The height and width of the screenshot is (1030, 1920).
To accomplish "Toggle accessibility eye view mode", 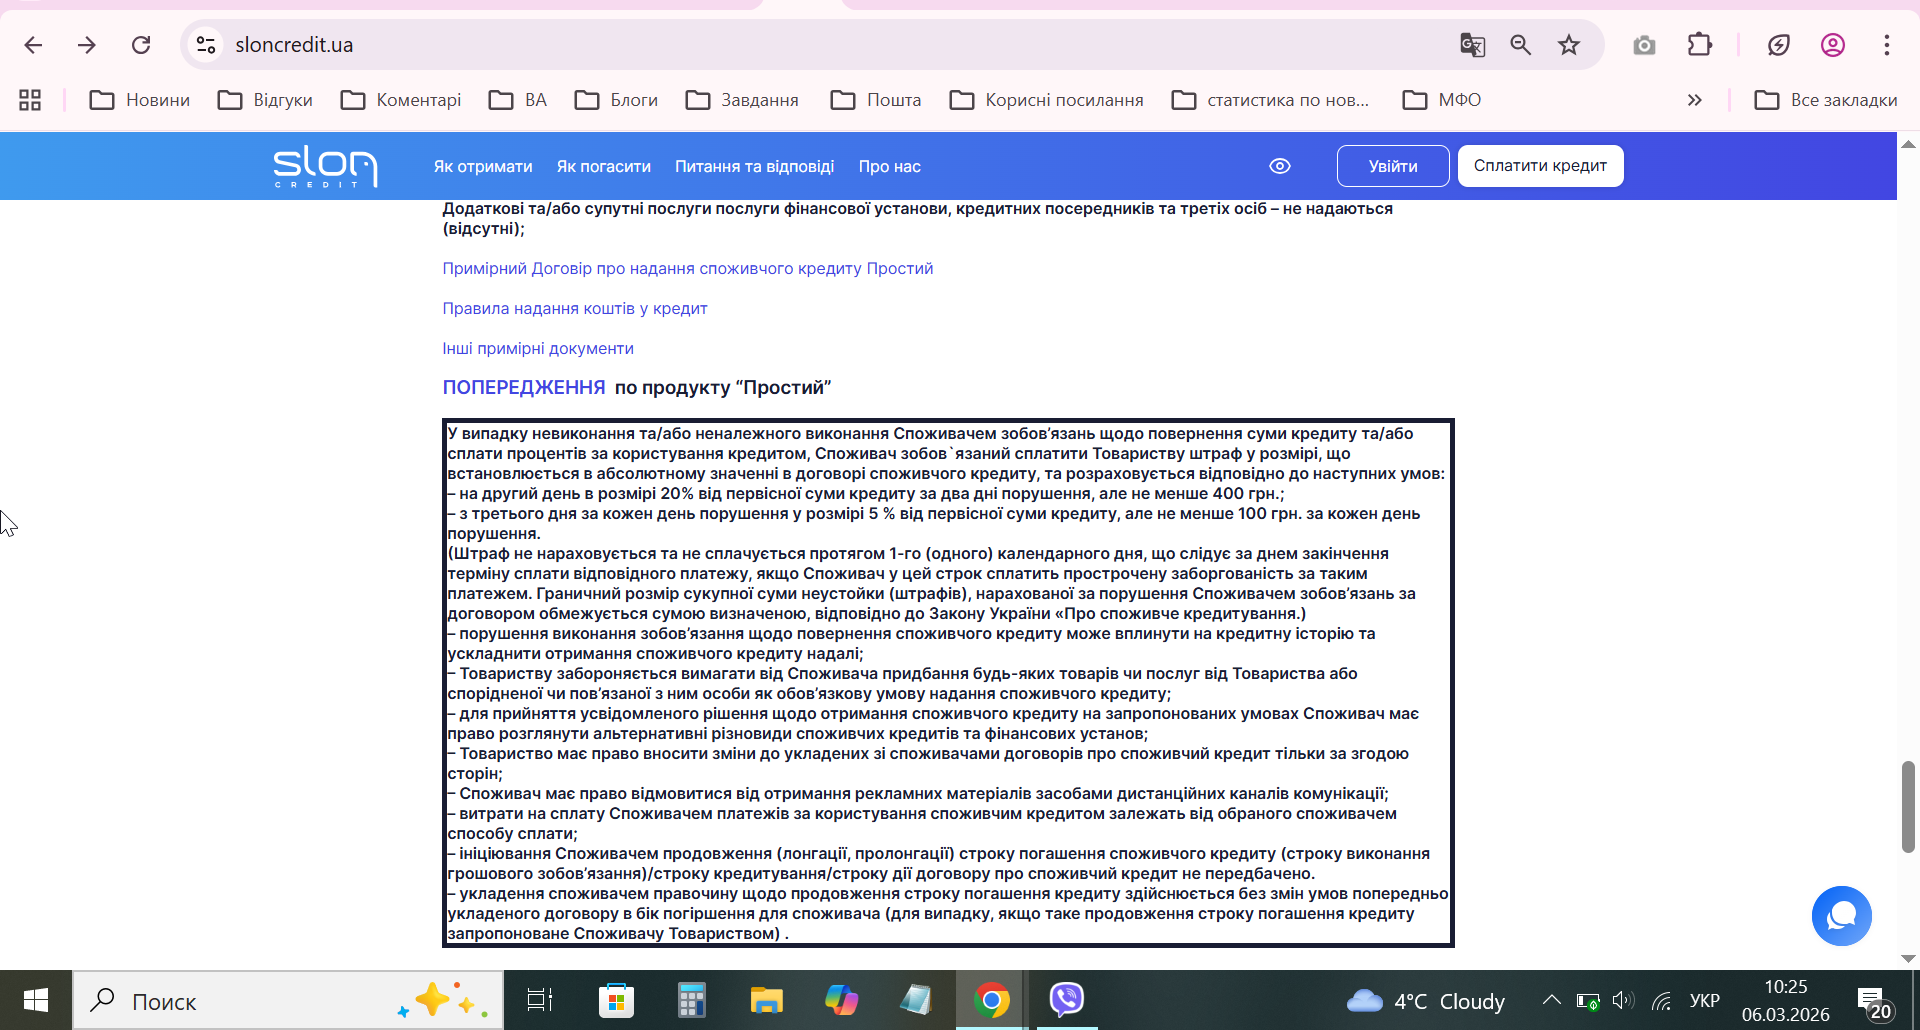I will (1280, 166).
